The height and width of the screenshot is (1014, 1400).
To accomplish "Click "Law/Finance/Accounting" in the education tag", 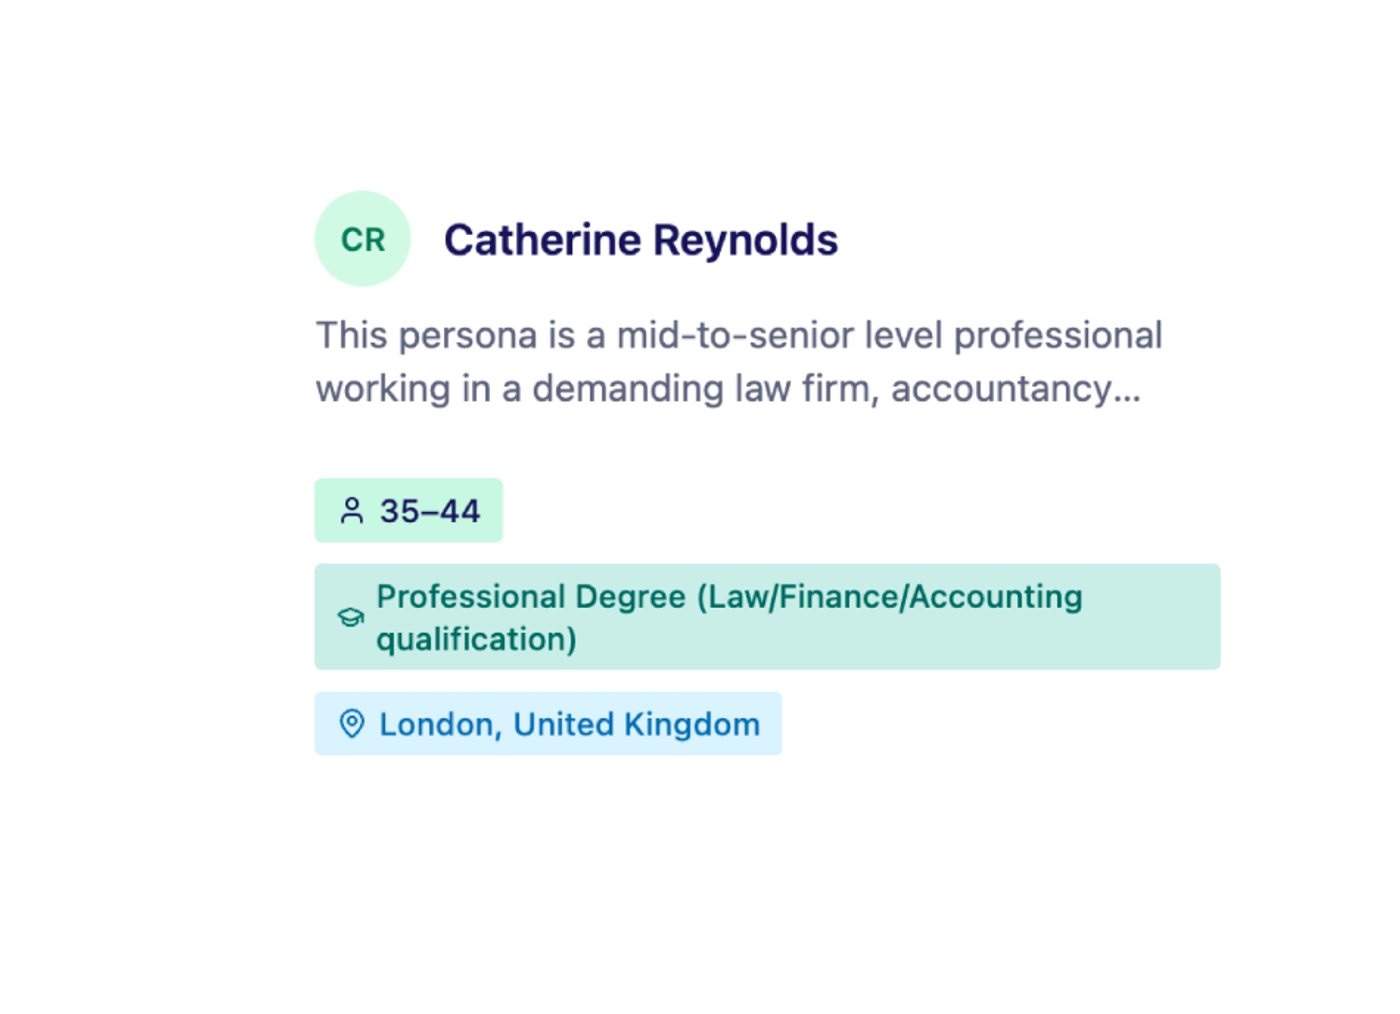I will pyautogui.click(x=895, y=597).
